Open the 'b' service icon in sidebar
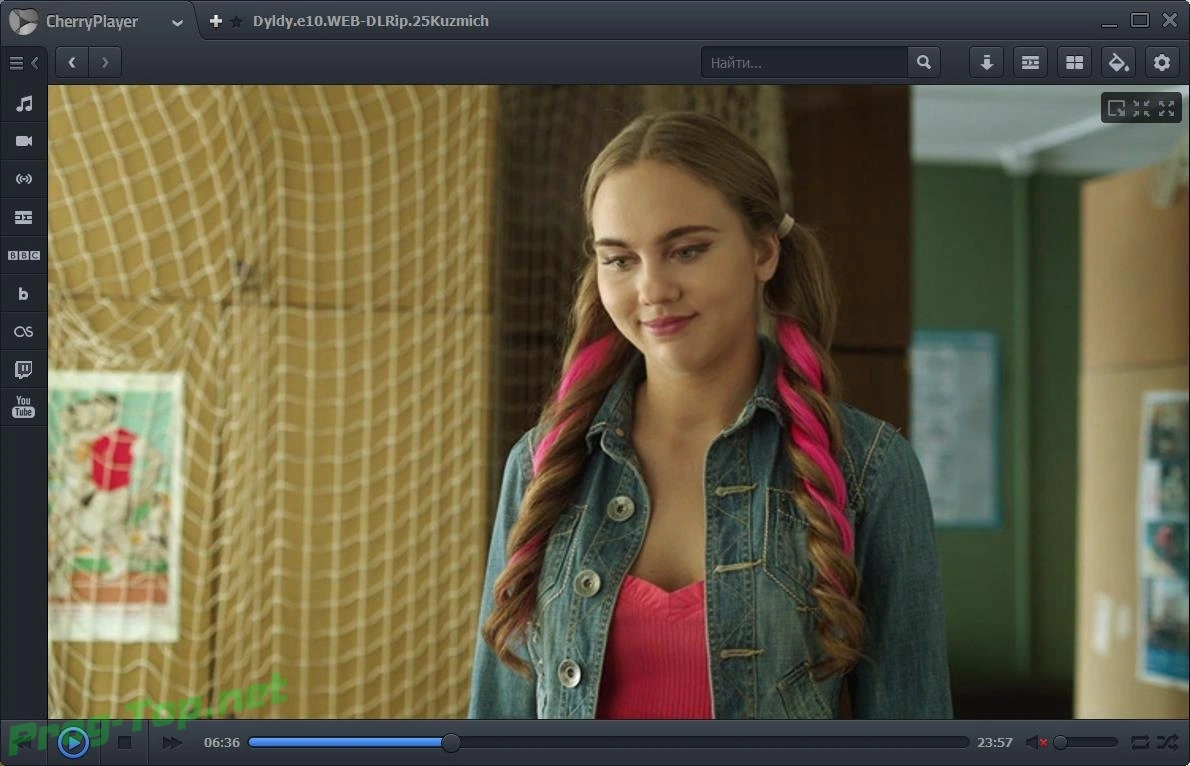Viewport: 1190px width, 766px height. coord(24,294)
